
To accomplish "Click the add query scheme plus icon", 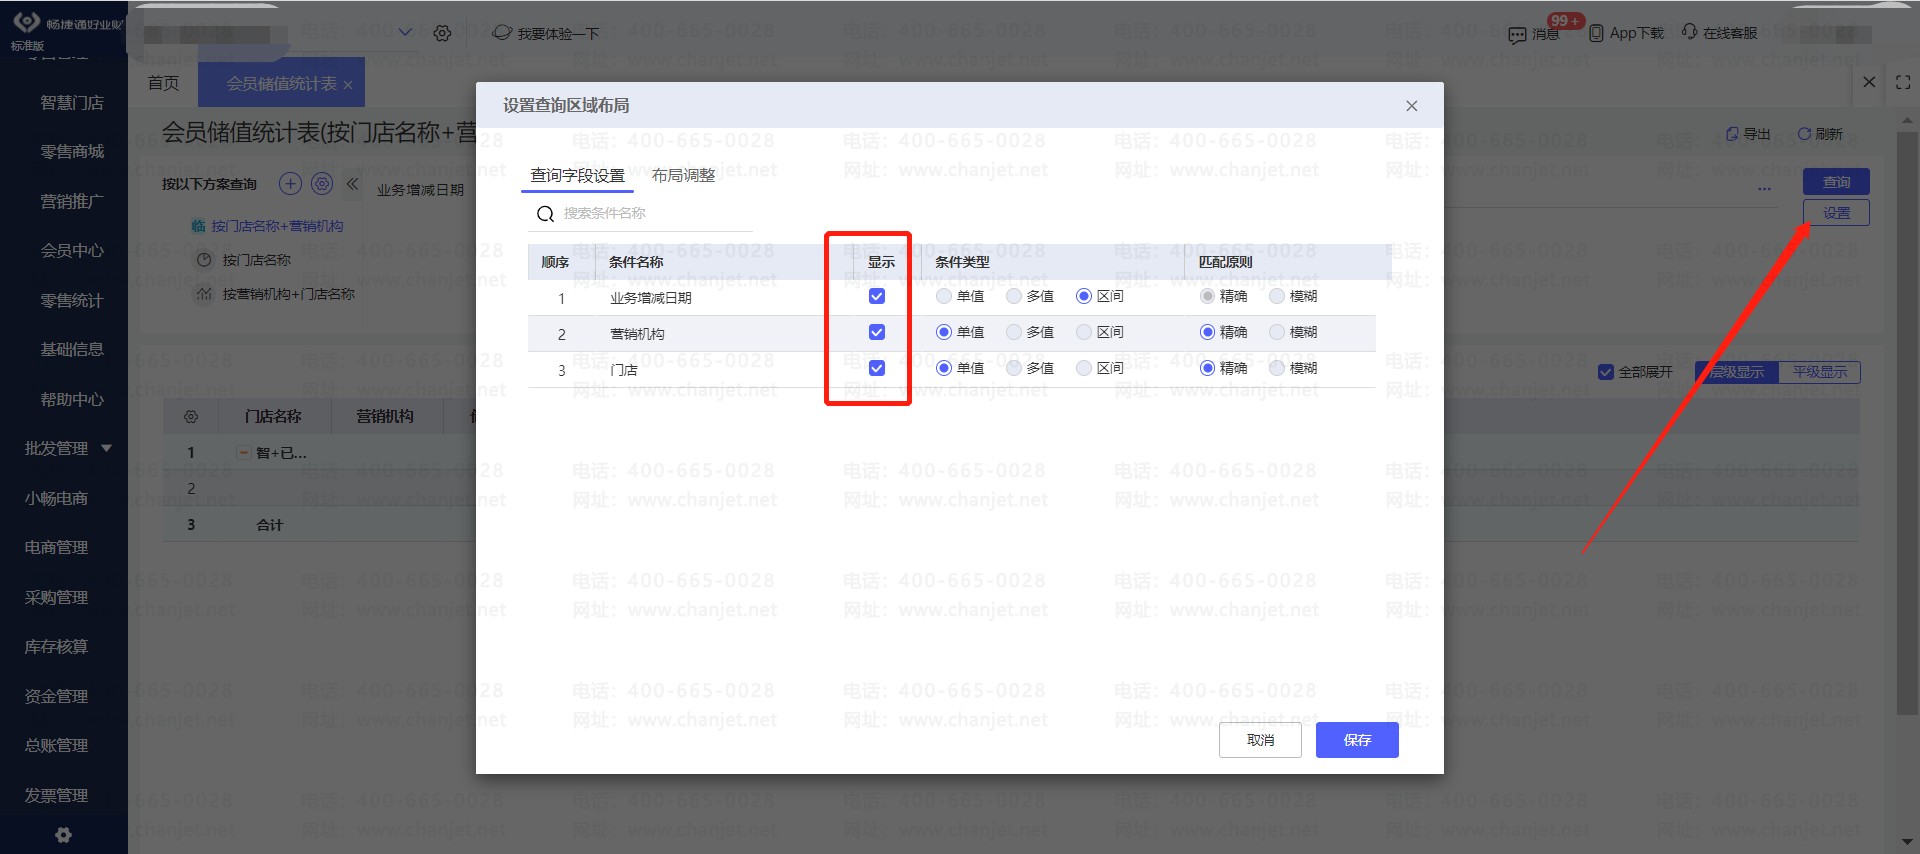I will click(290, 184).
